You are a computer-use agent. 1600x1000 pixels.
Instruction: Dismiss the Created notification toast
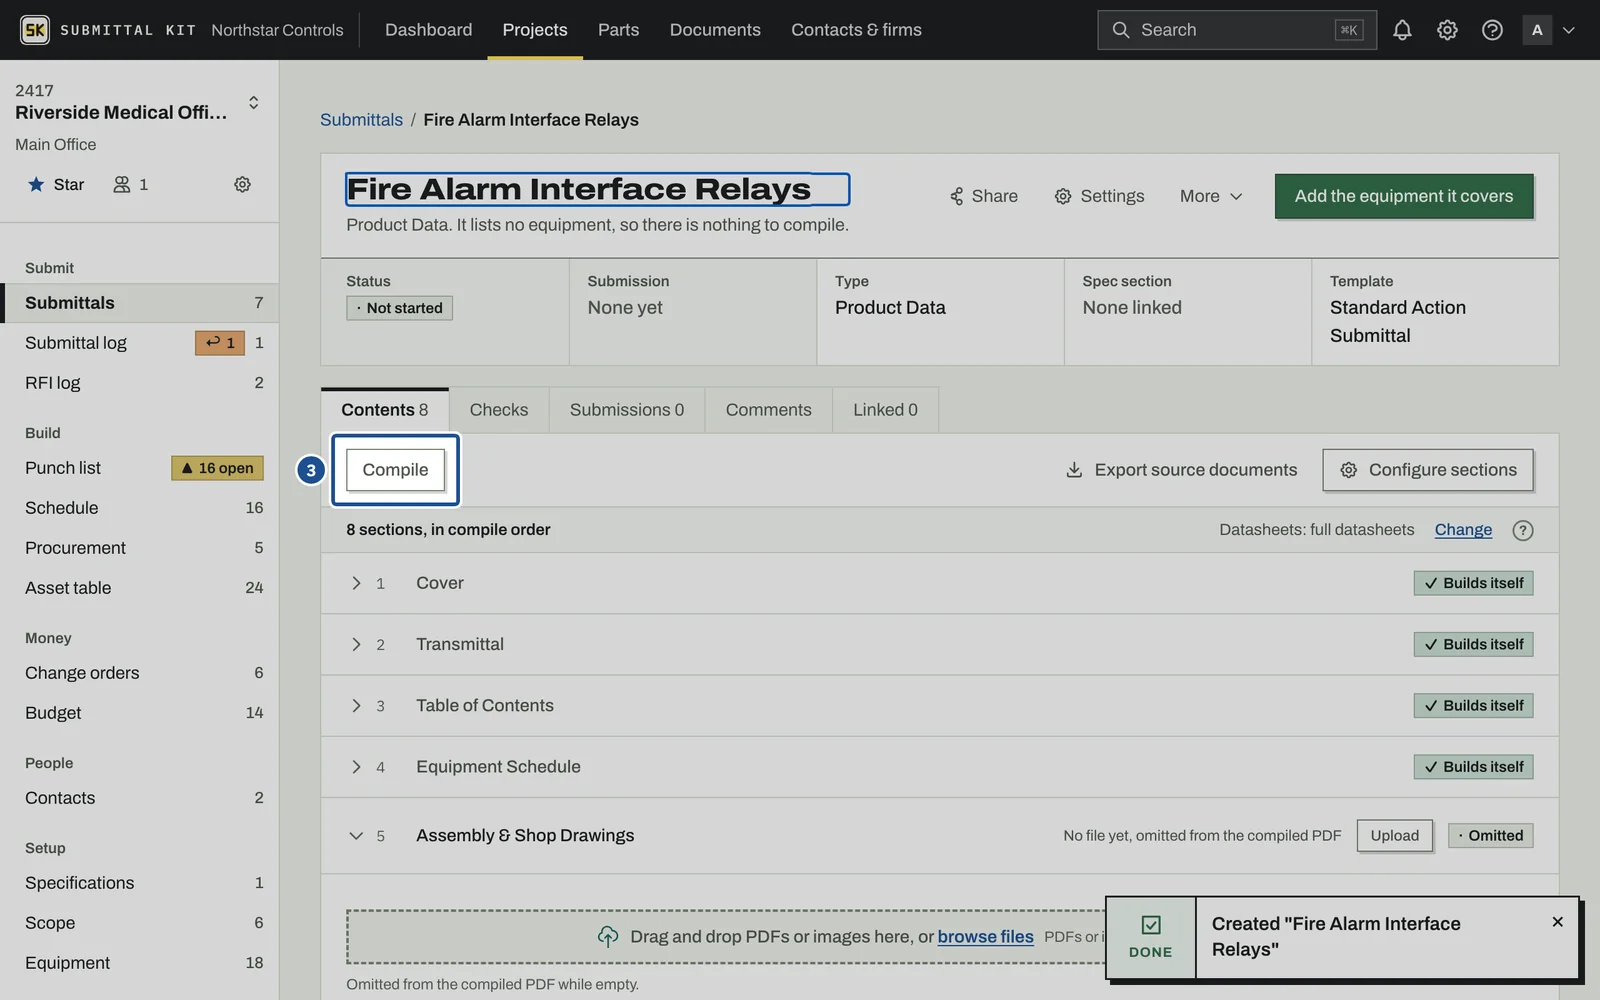pos(1557,922)
